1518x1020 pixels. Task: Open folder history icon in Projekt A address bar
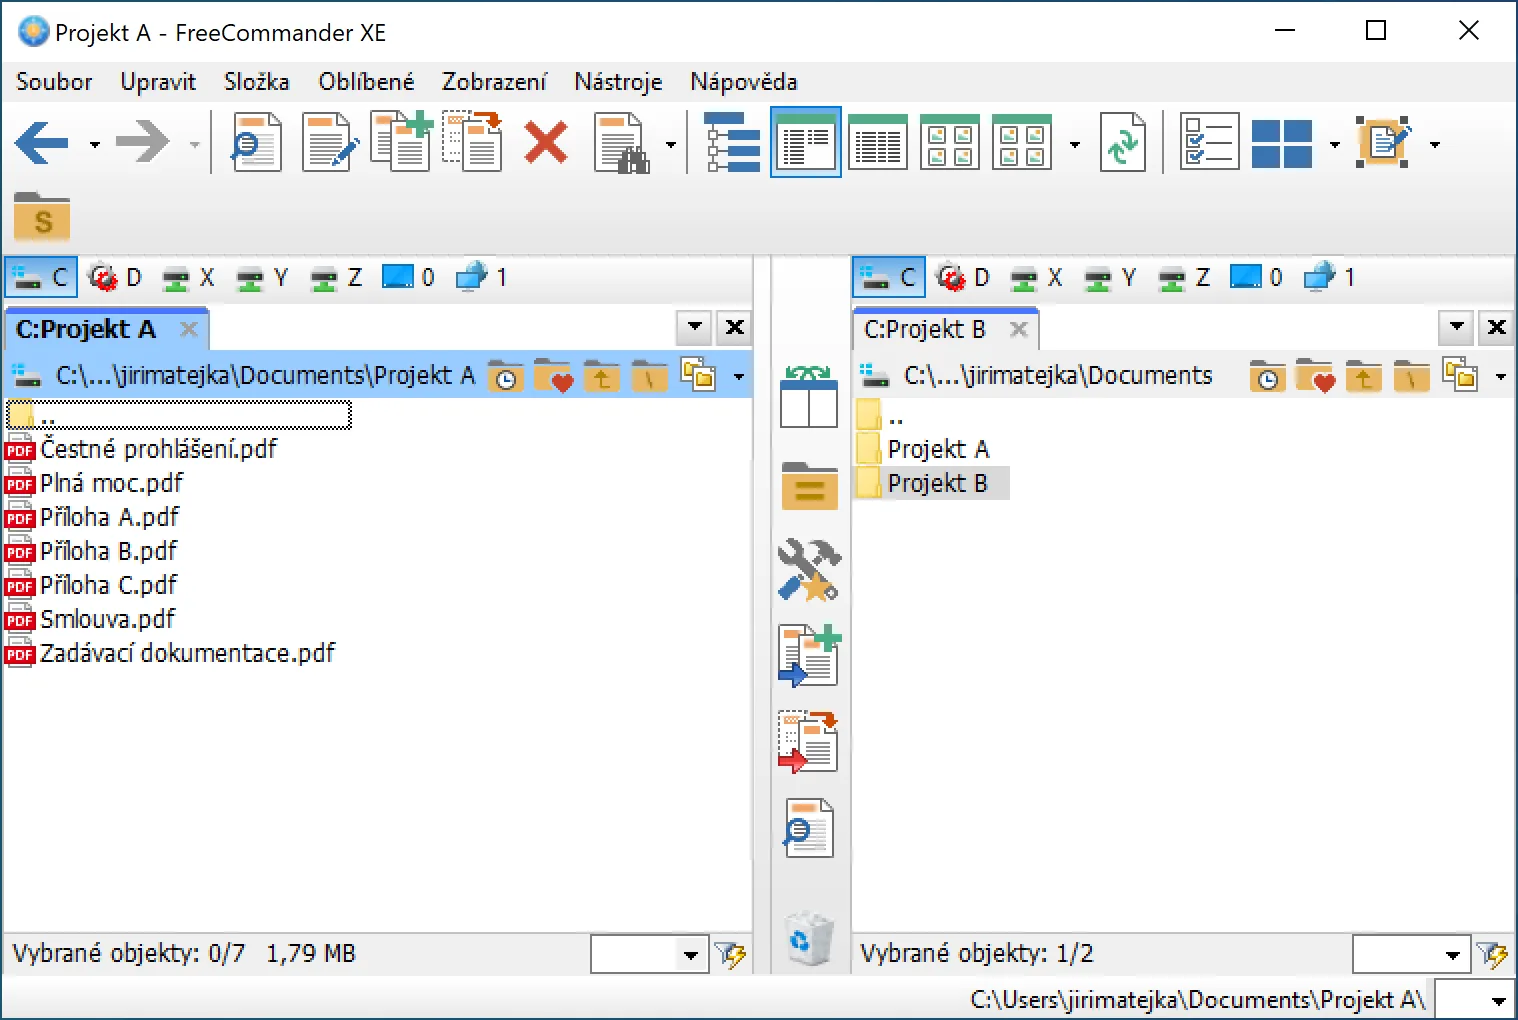505,376
